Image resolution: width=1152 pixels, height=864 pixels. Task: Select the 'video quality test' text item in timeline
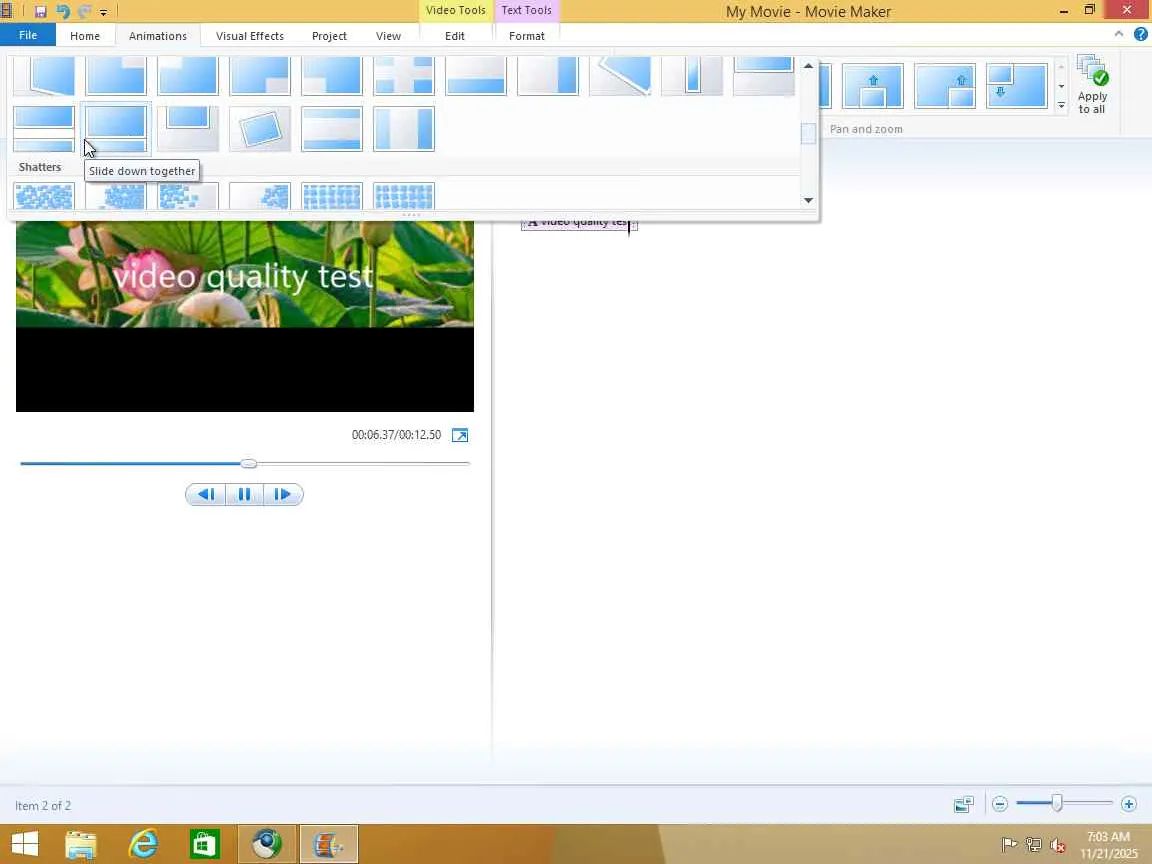click(579, 223)
